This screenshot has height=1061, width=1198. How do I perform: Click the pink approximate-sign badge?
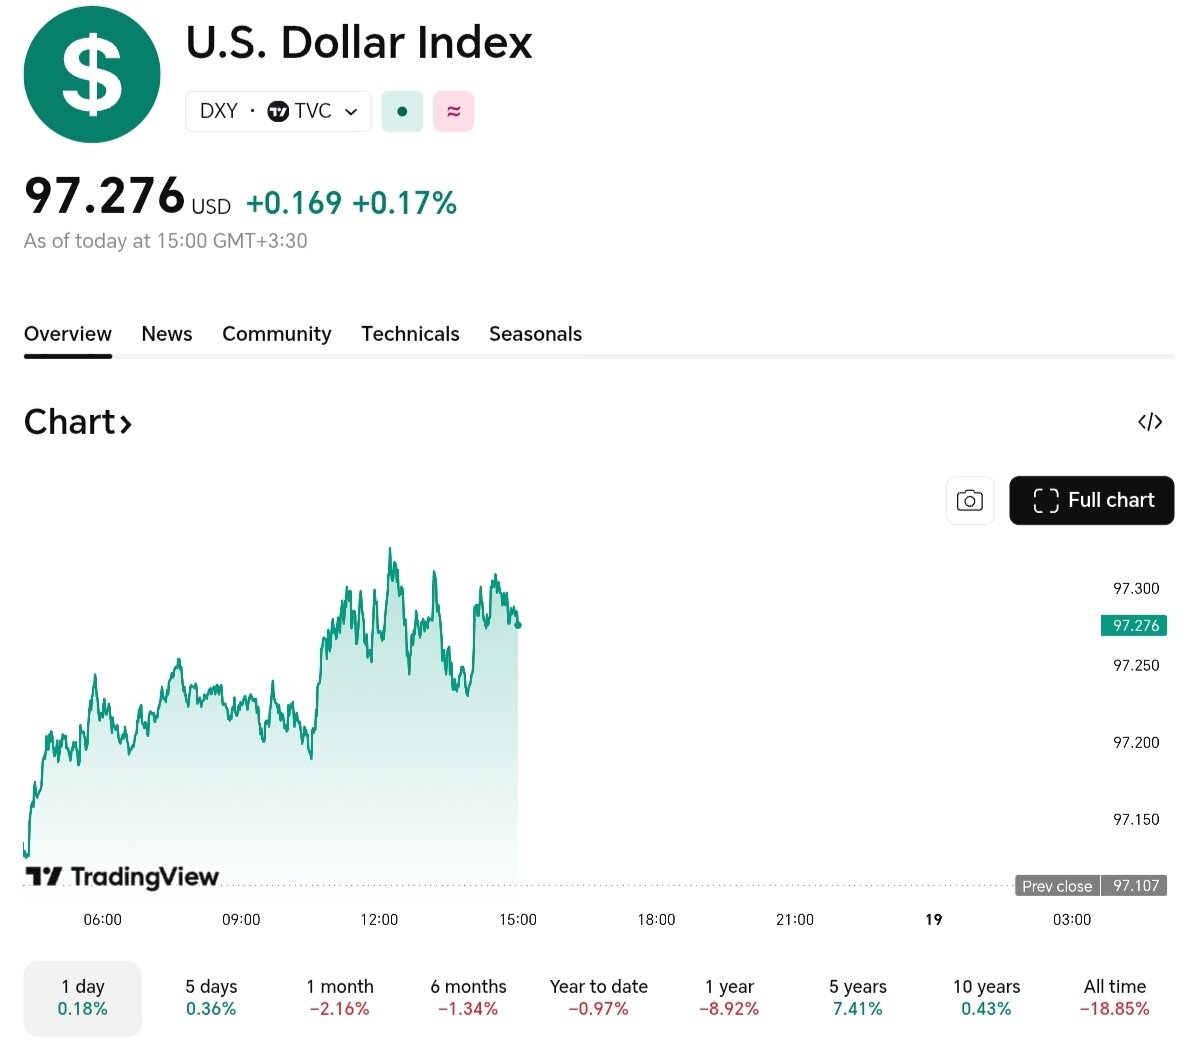[x=453, y=111]
